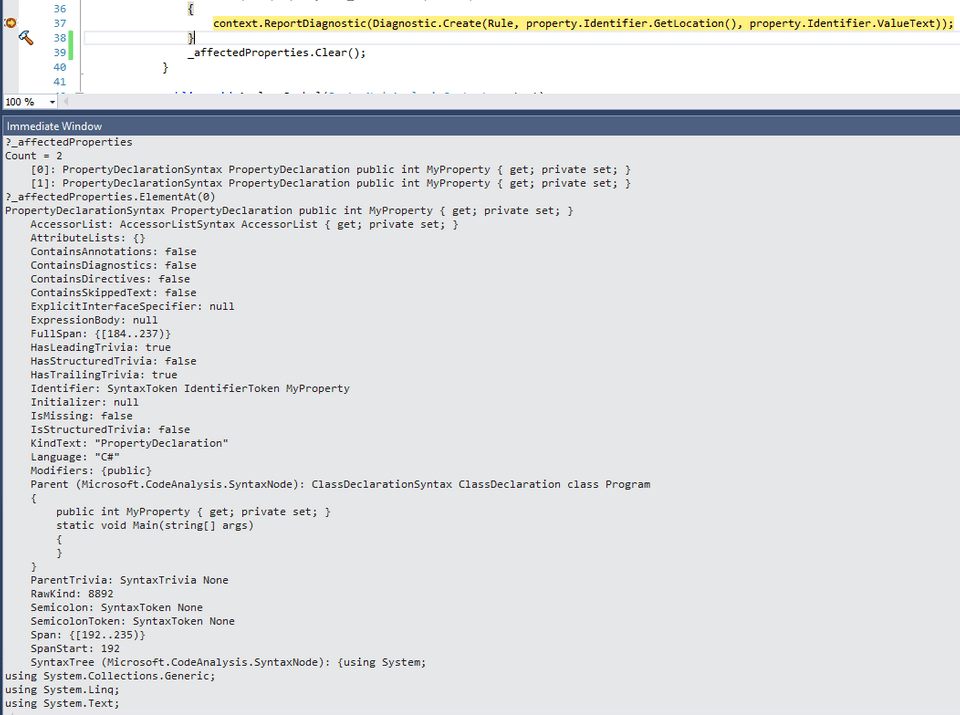Click the _affectedProperties.Clear(); code line
This screenshot has width=960, height=715.
click(277, 53)
